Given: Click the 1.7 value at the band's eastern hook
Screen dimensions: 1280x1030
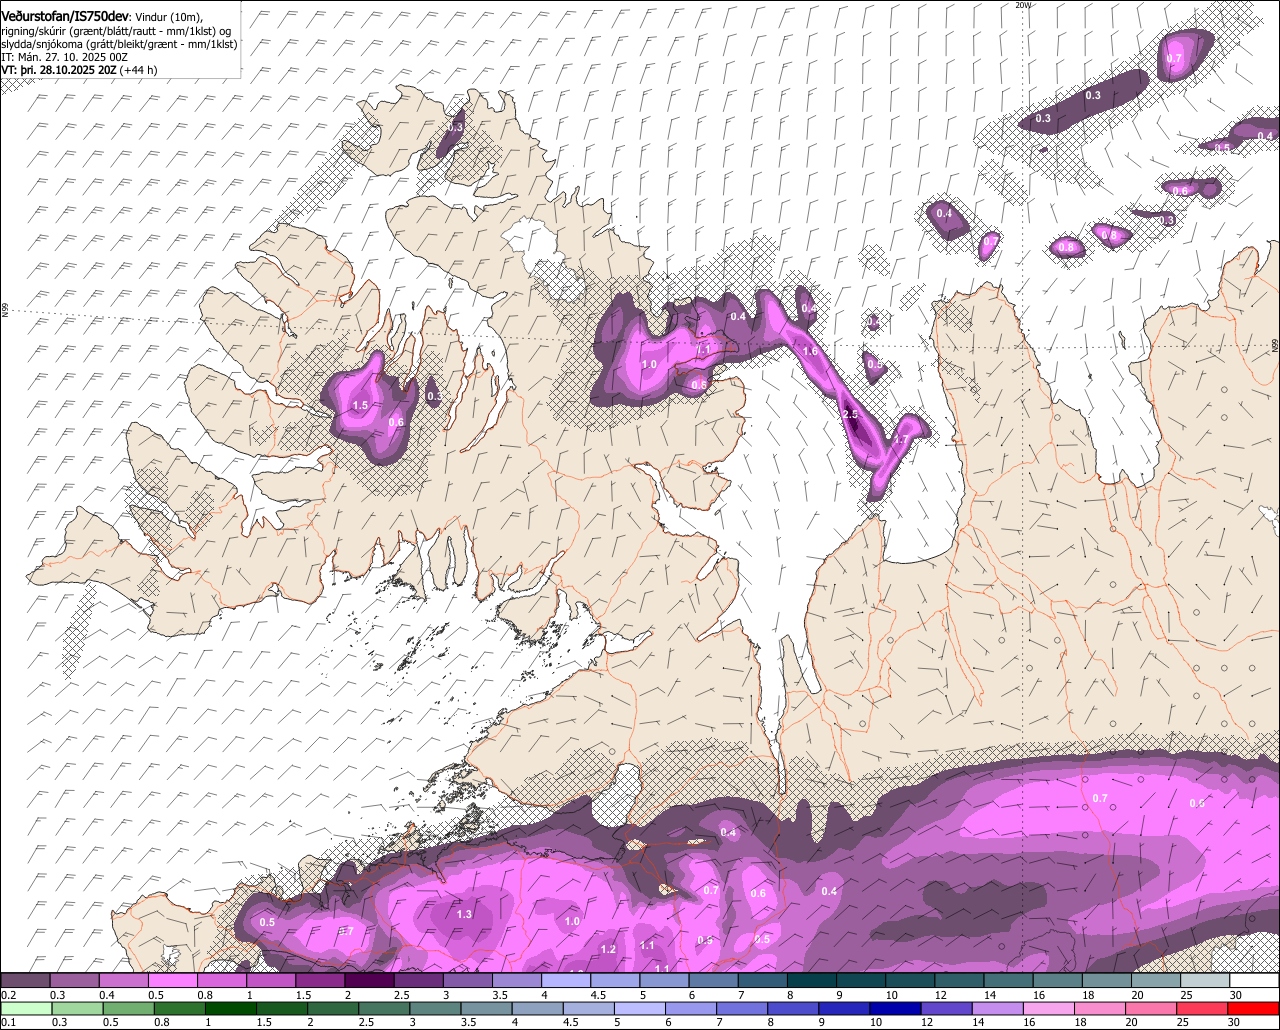Looking at the screenshot, I should [899, 440].
